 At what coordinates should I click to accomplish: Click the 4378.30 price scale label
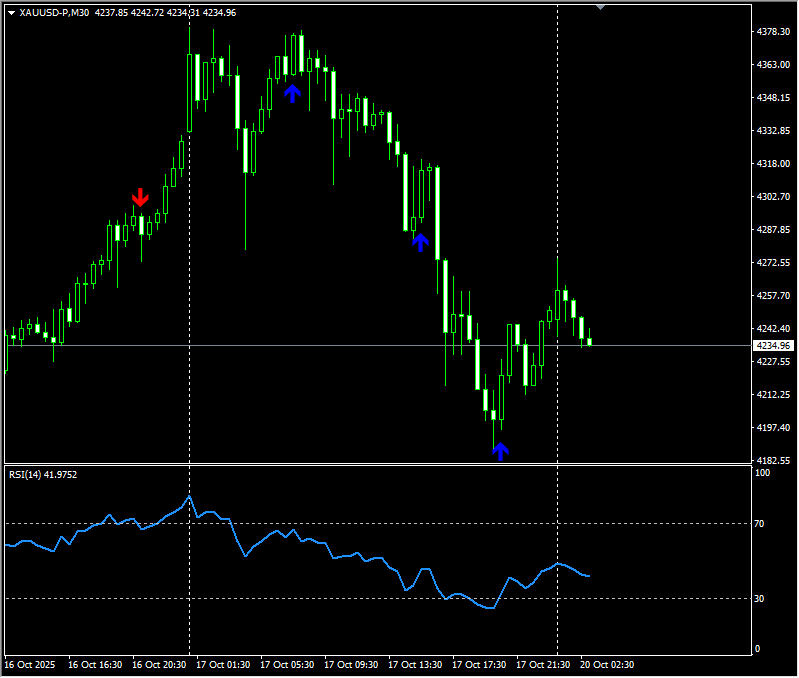click(x=773, y=32)
